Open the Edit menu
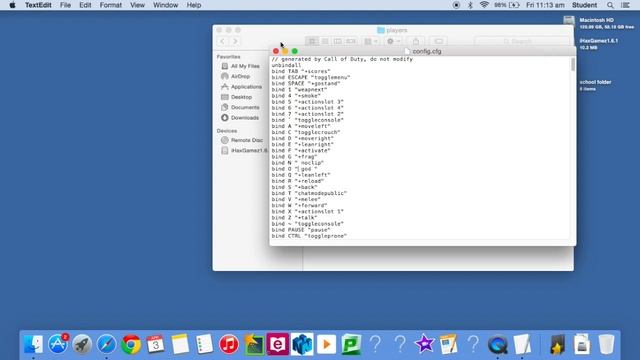The width and height of the screenshot is (640, 360). point(85,5)
